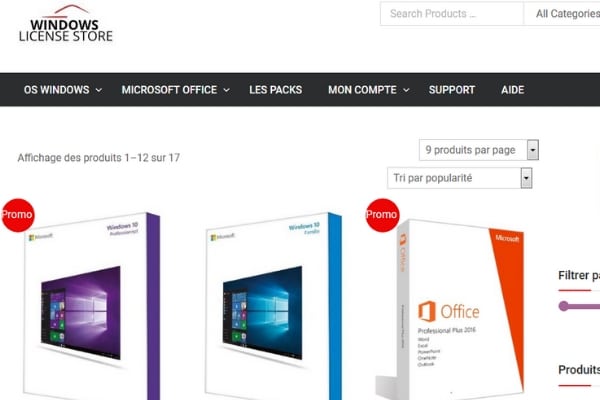This screenshot has width=600, height=400.
Task: Open Windows 10 Professional purple product image
Action: point(92,306)
